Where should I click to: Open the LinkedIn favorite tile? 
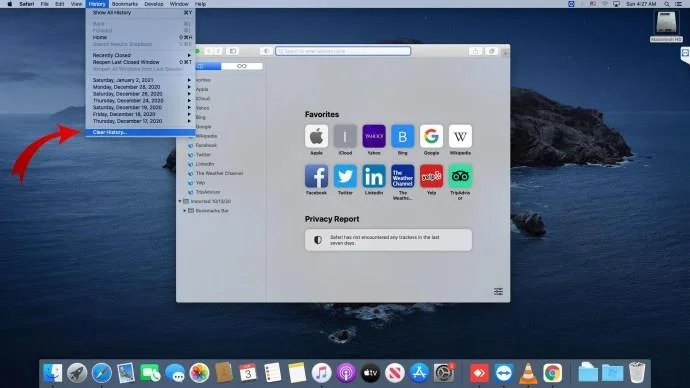pyautogui.click(x=374, y=176)
